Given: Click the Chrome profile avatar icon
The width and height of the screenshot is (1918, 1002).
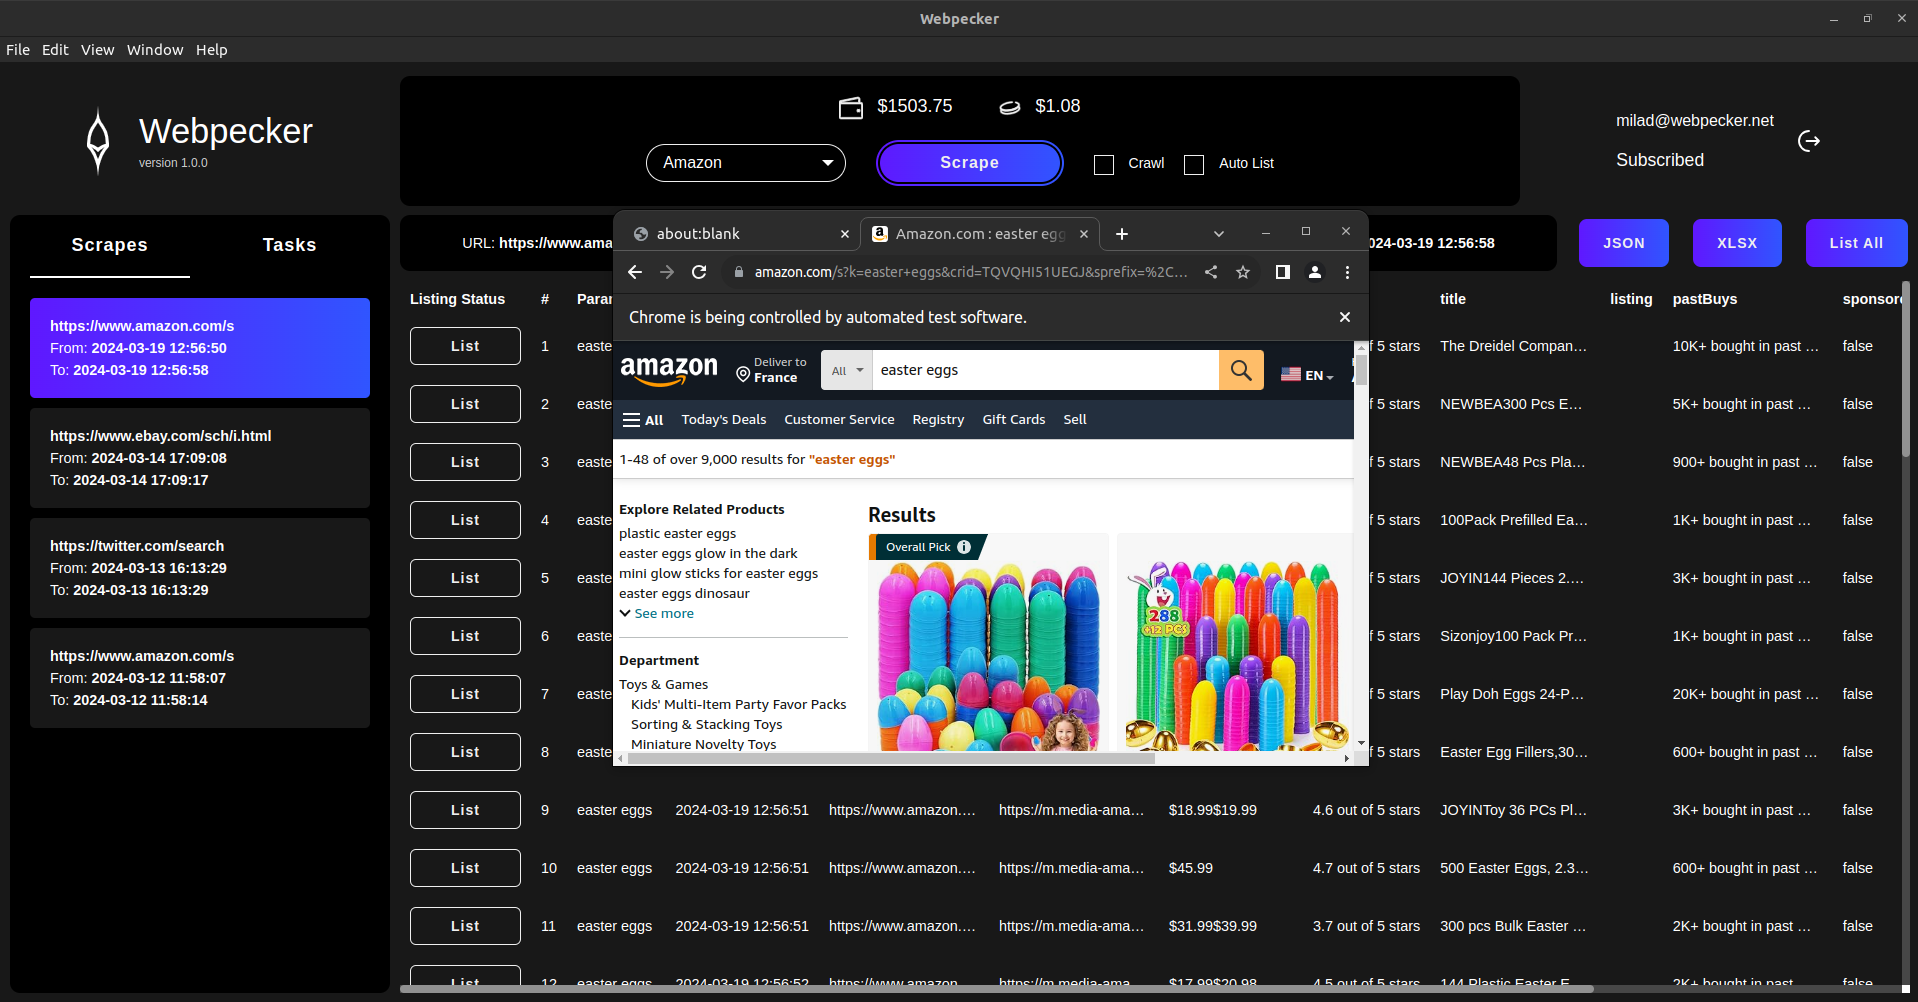Looking at the screenshot, I should [x=1315, y=272].
